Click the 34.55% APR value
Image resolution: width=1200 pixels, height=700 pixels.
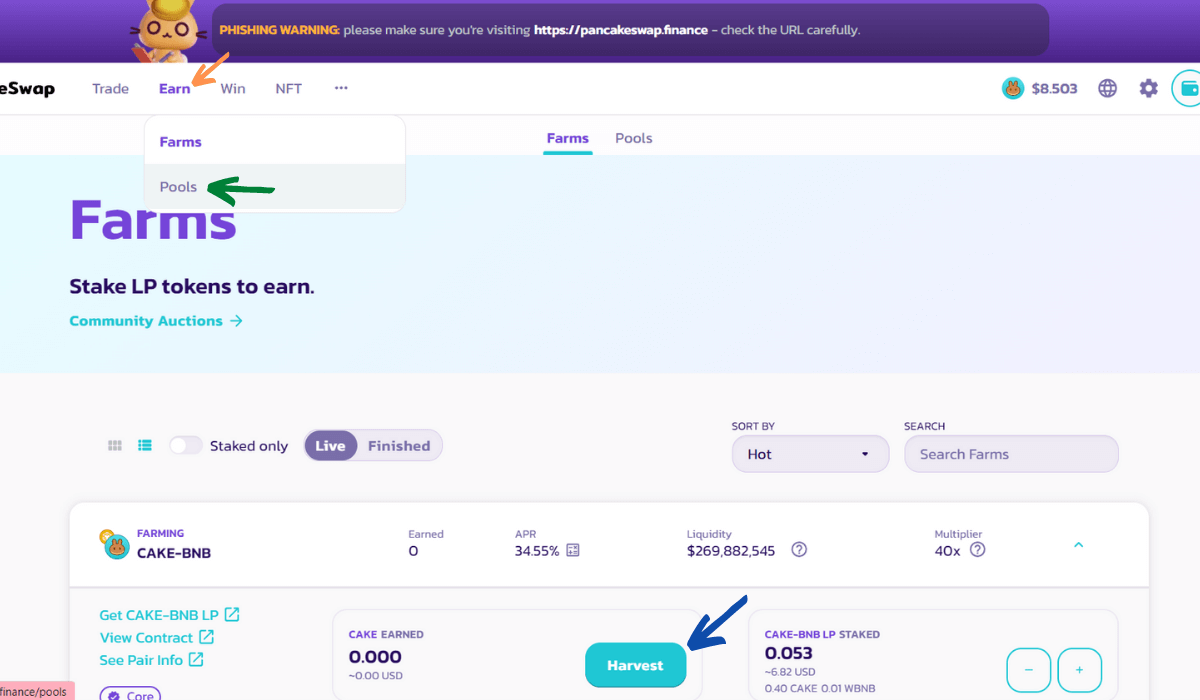pos(537,550)
